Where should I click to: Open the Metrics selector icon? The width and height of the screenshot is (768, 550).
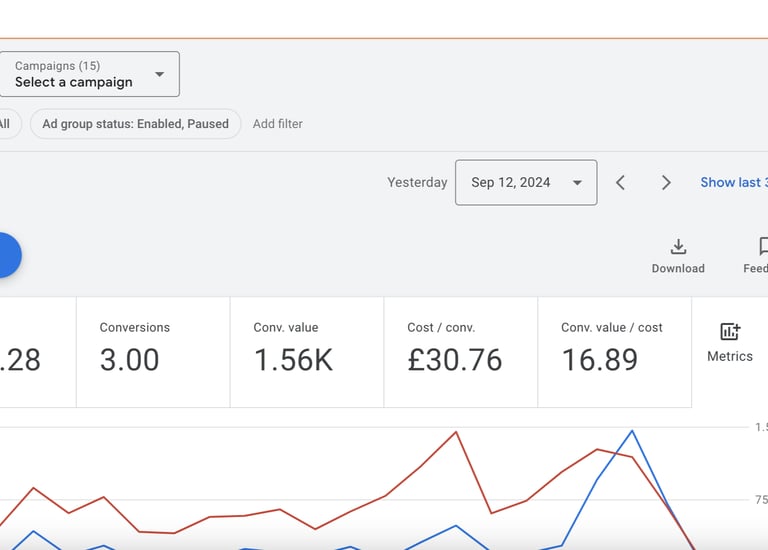point(730,333)
